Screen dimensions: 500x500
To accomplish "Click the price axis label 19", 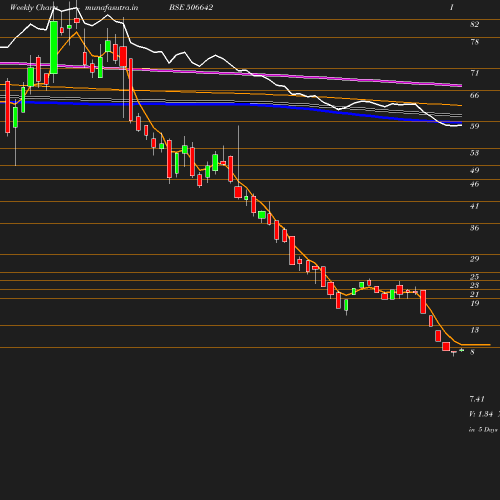I will [x=474, y=303].
